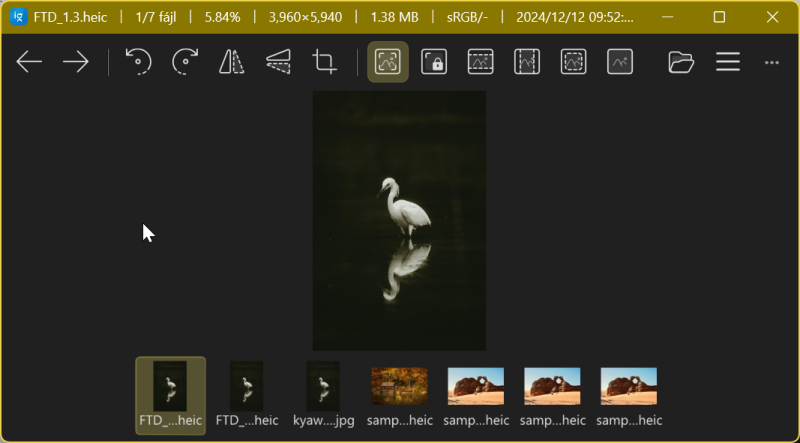Minimize the ImageGlass window
The width and height of the screenshot is (800, 443).
pyautogui.click(x=666, y=17)
